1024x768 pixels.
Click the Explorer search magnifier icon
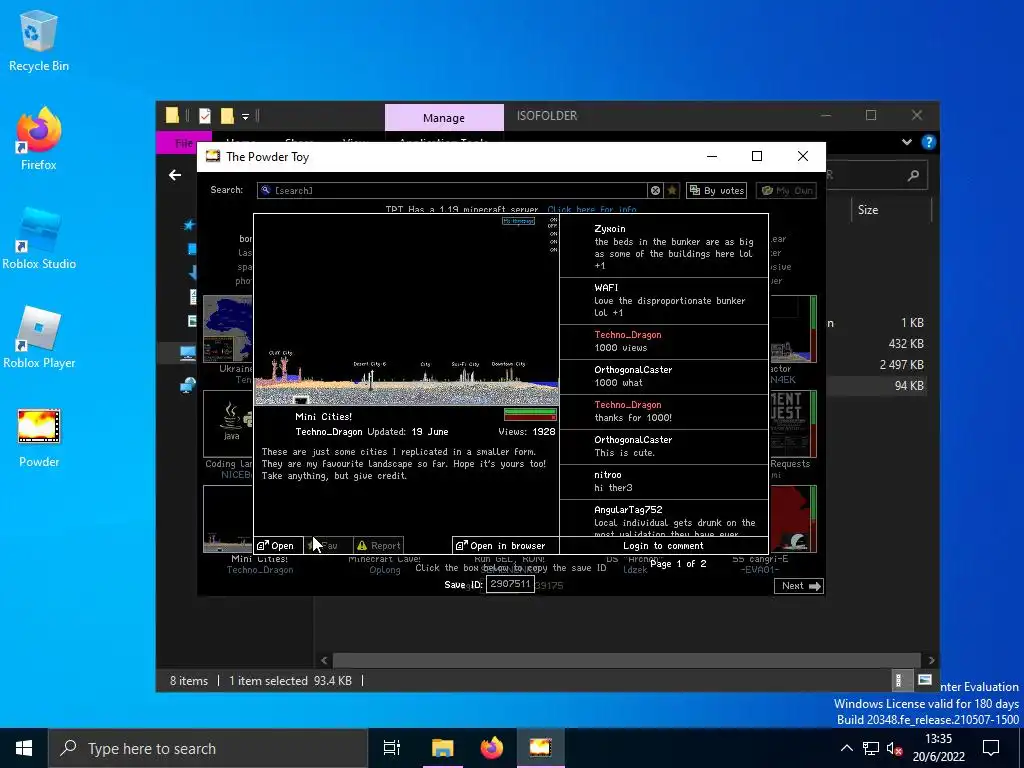click(x=913, y=175)
